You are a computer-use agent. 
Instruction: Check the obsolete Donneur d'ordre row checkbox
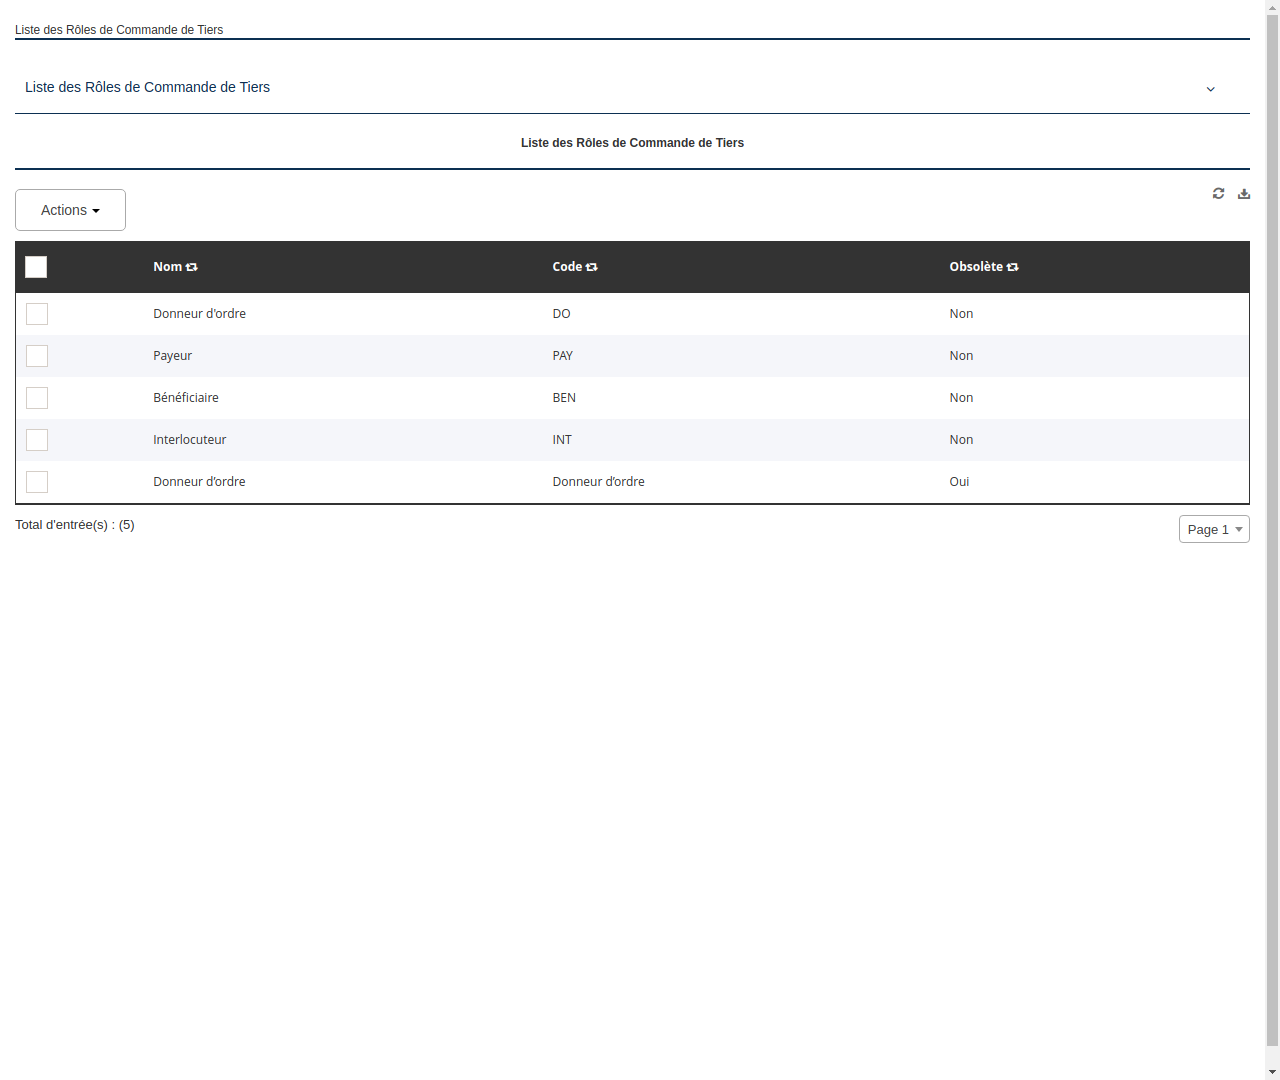(x=37, y=482)
